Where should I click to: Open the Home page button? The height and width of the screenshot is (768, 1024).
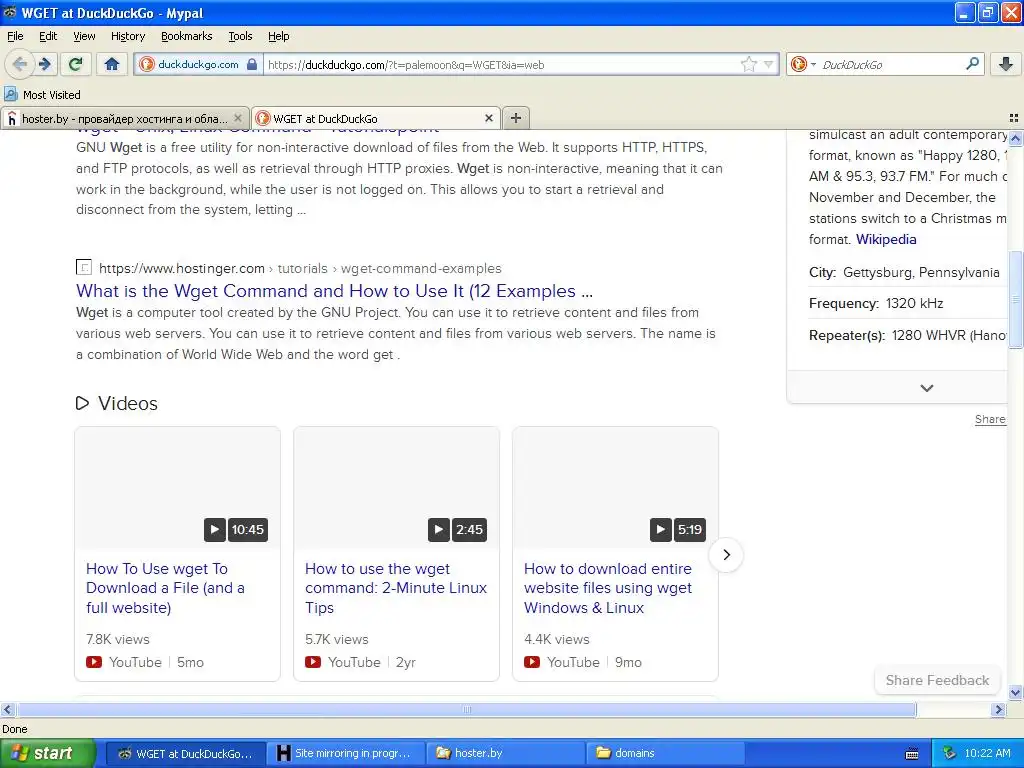click(112, 64)
